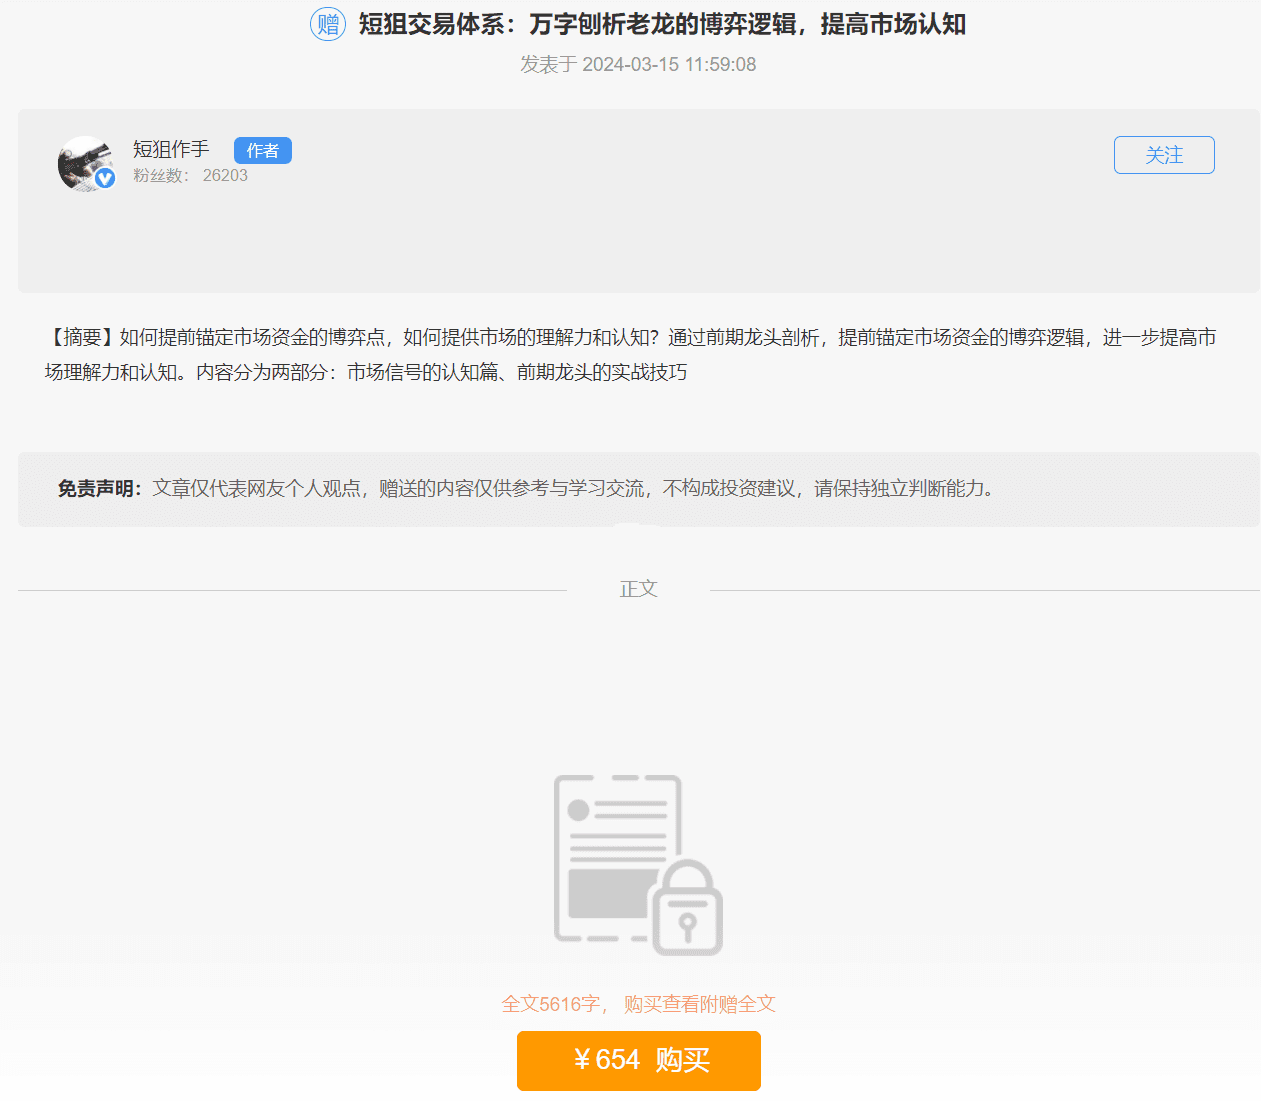Click the 正文 section heading
The image size is (1261, 1101).
tap(639, 589)
